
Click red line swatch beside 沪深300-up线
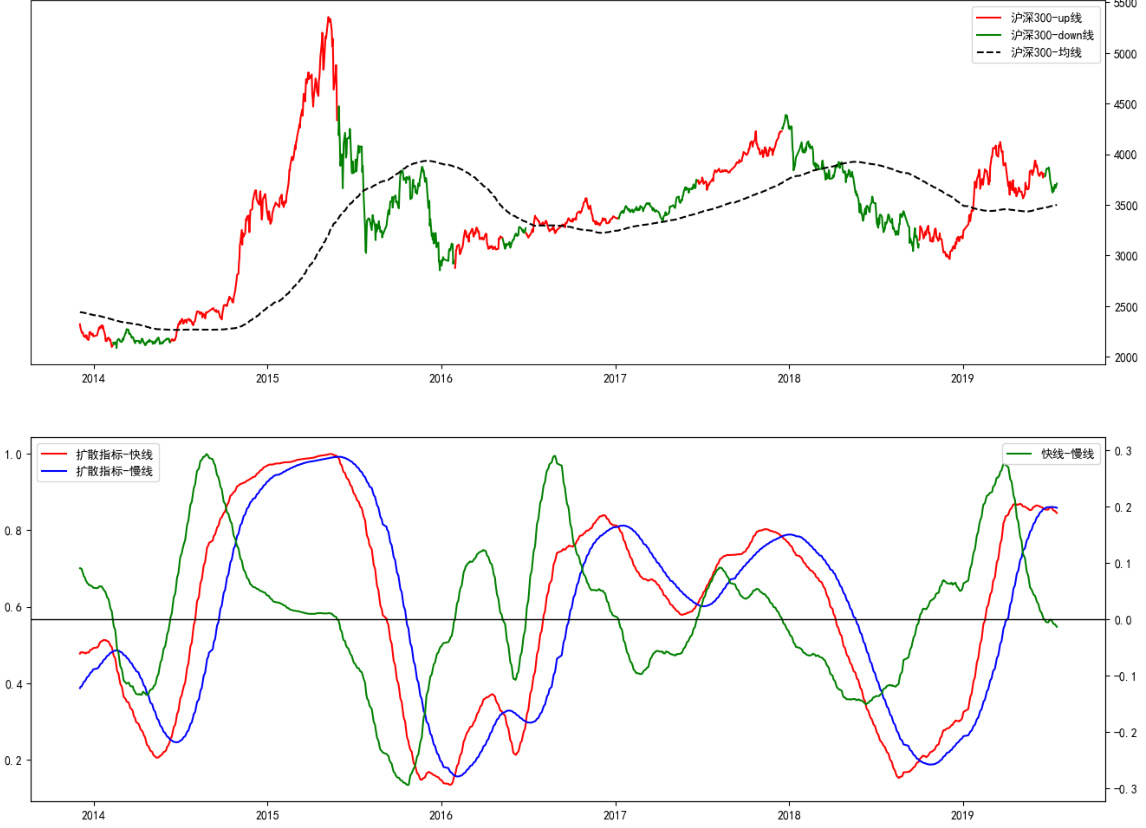(x=990, y=18)
